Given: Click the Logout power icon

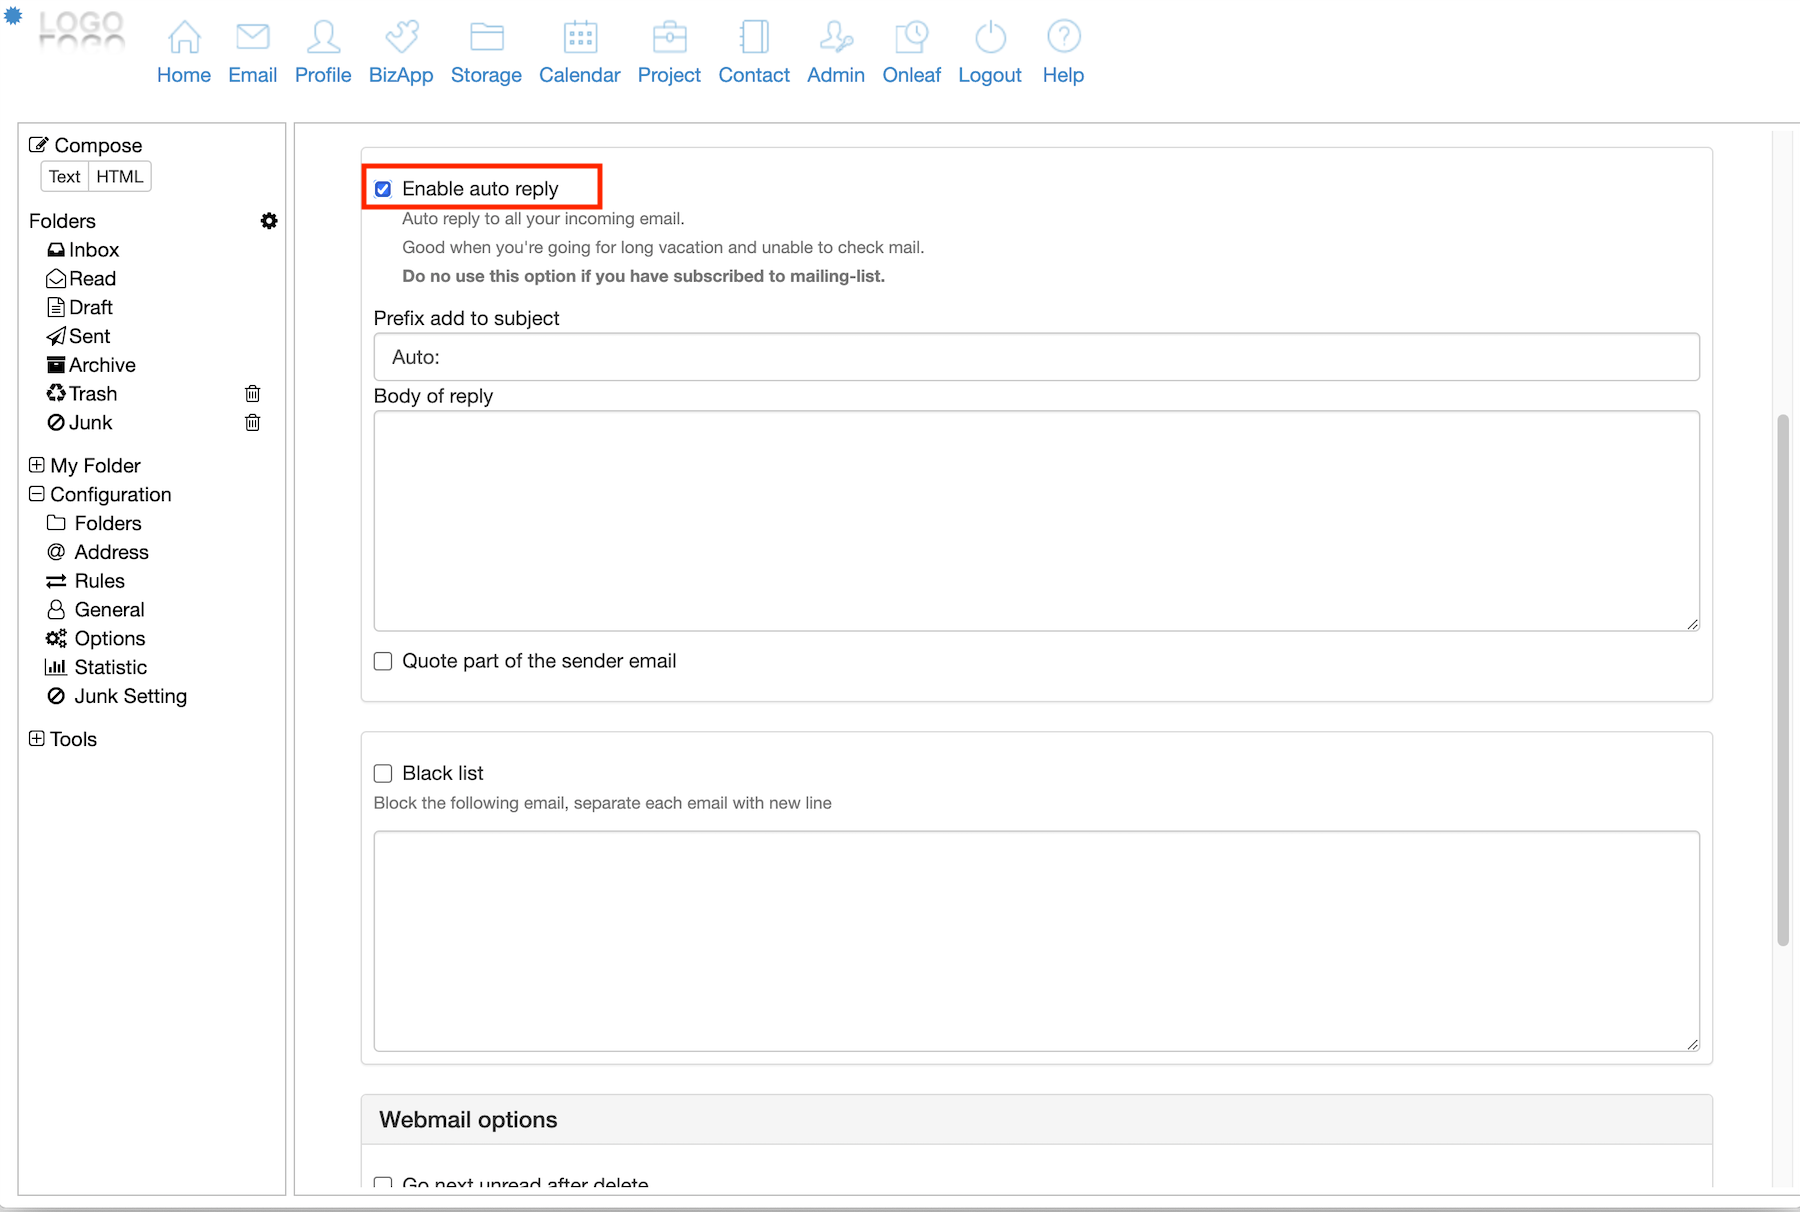Looking at the screenshot, I should (x=990, y=37).
